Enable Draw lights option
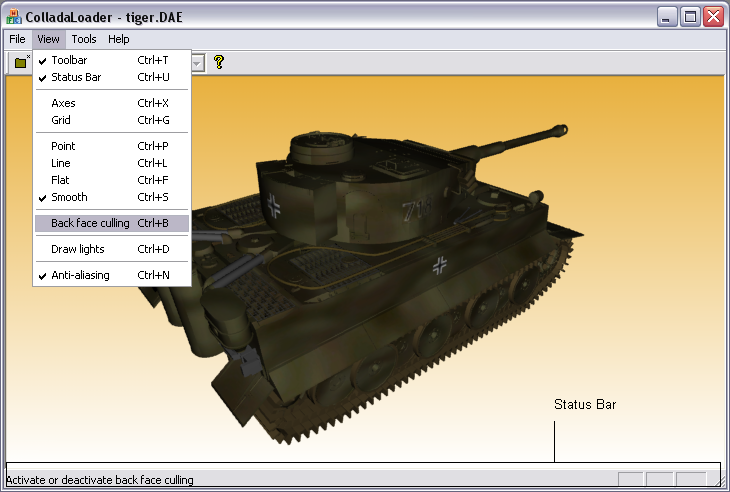 112,249
